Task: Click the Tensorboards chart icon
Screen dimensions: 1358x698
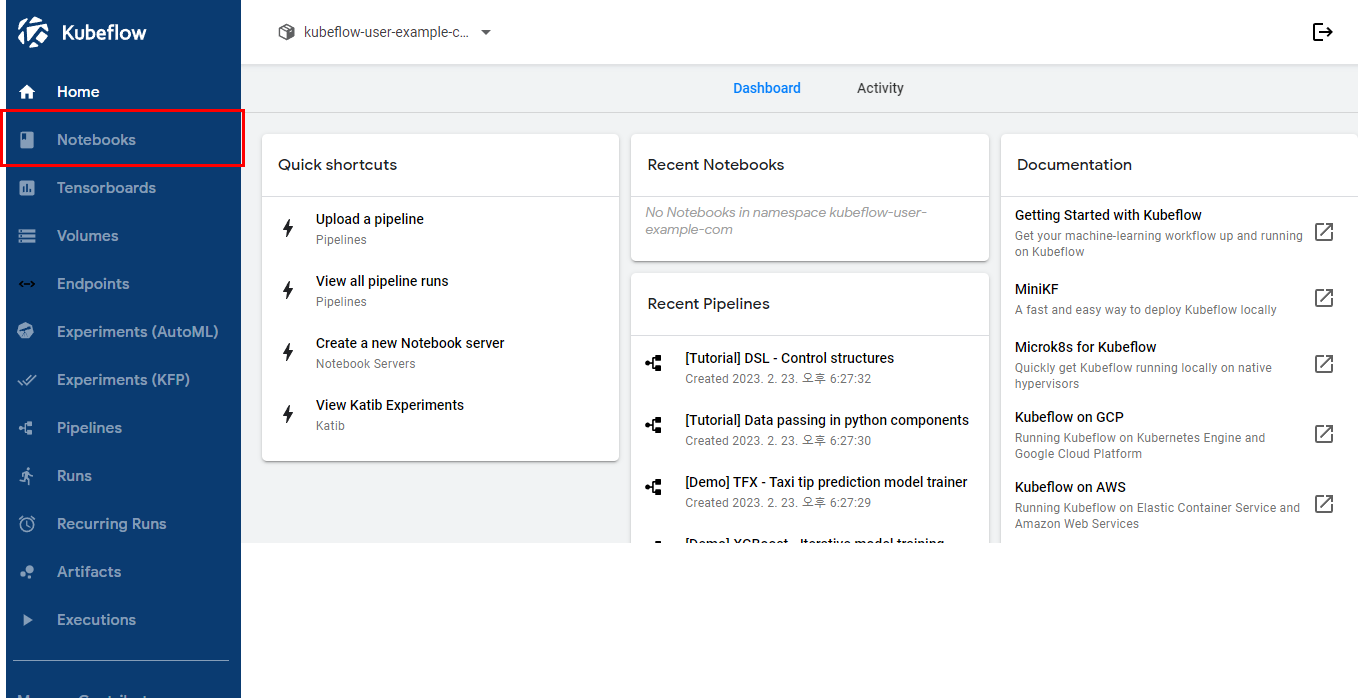Action: pos(27,188)
